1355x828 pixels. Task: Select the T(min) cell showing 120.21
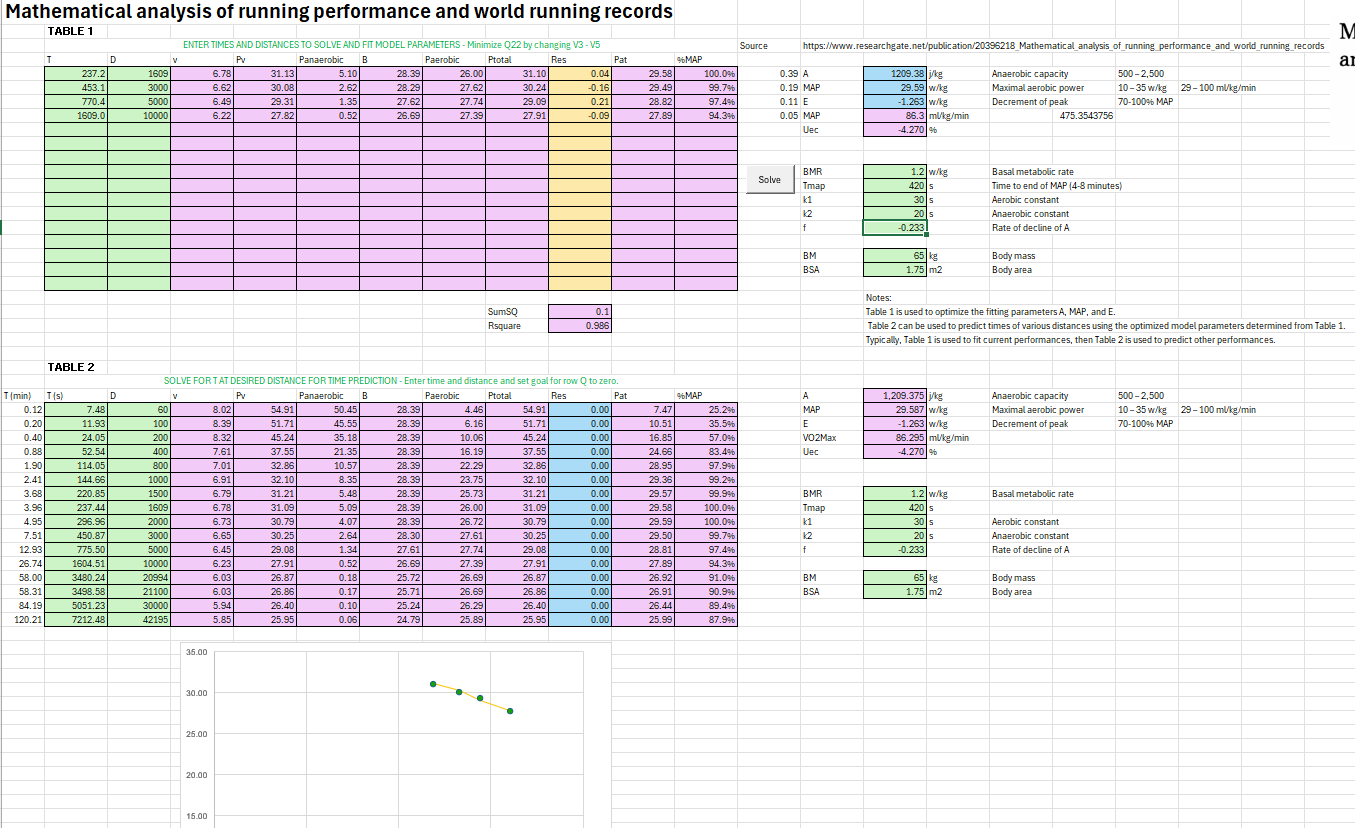click(x=23, y=620)
